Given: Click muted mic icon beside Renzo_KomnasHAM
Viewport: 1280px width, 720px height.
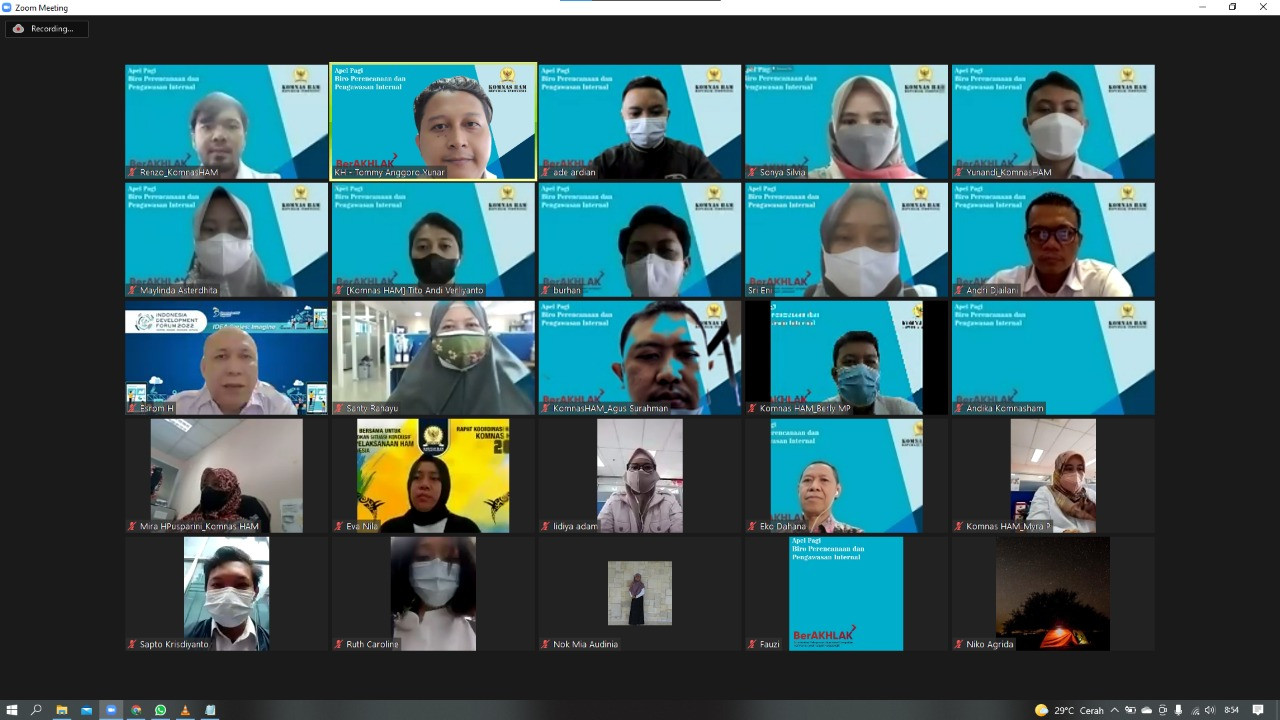Looking at the screenshot, I should (132, 172).
